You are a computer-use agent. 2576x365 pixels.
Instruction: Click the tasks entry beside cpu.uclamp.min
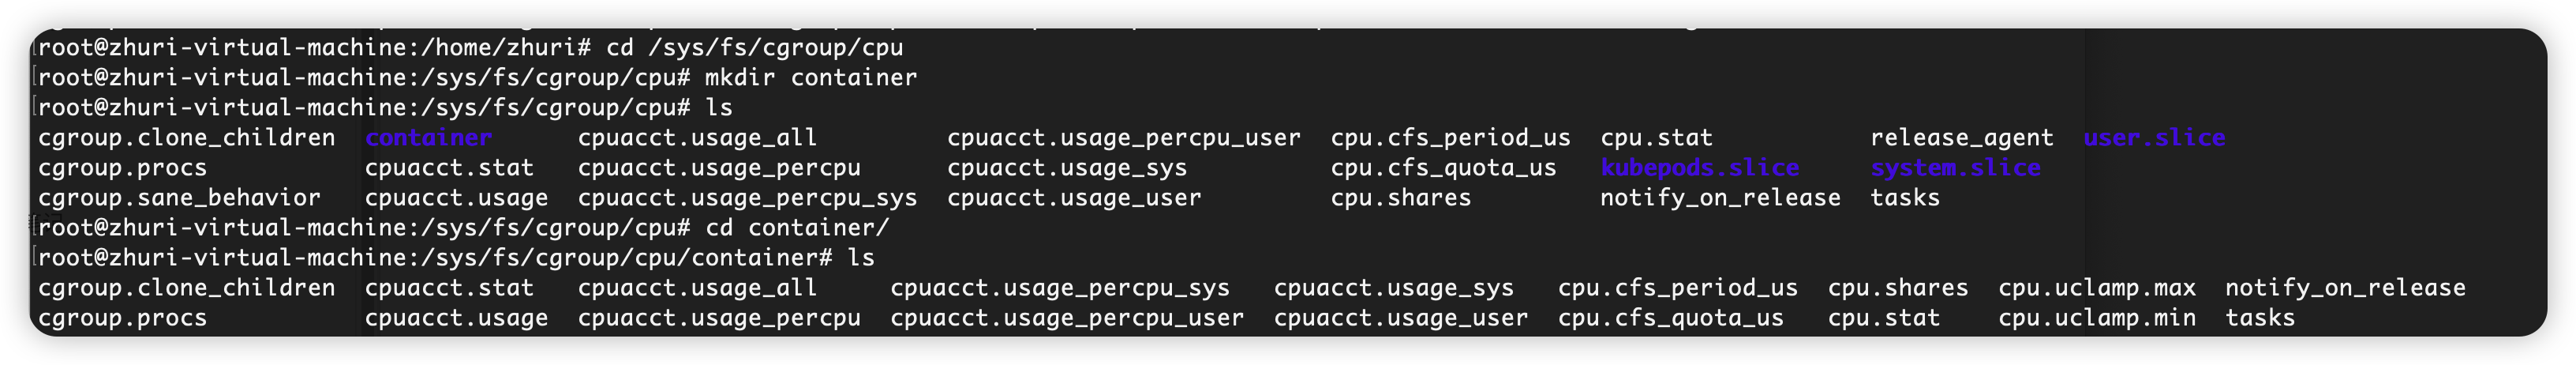click(x=2260, y=318)
